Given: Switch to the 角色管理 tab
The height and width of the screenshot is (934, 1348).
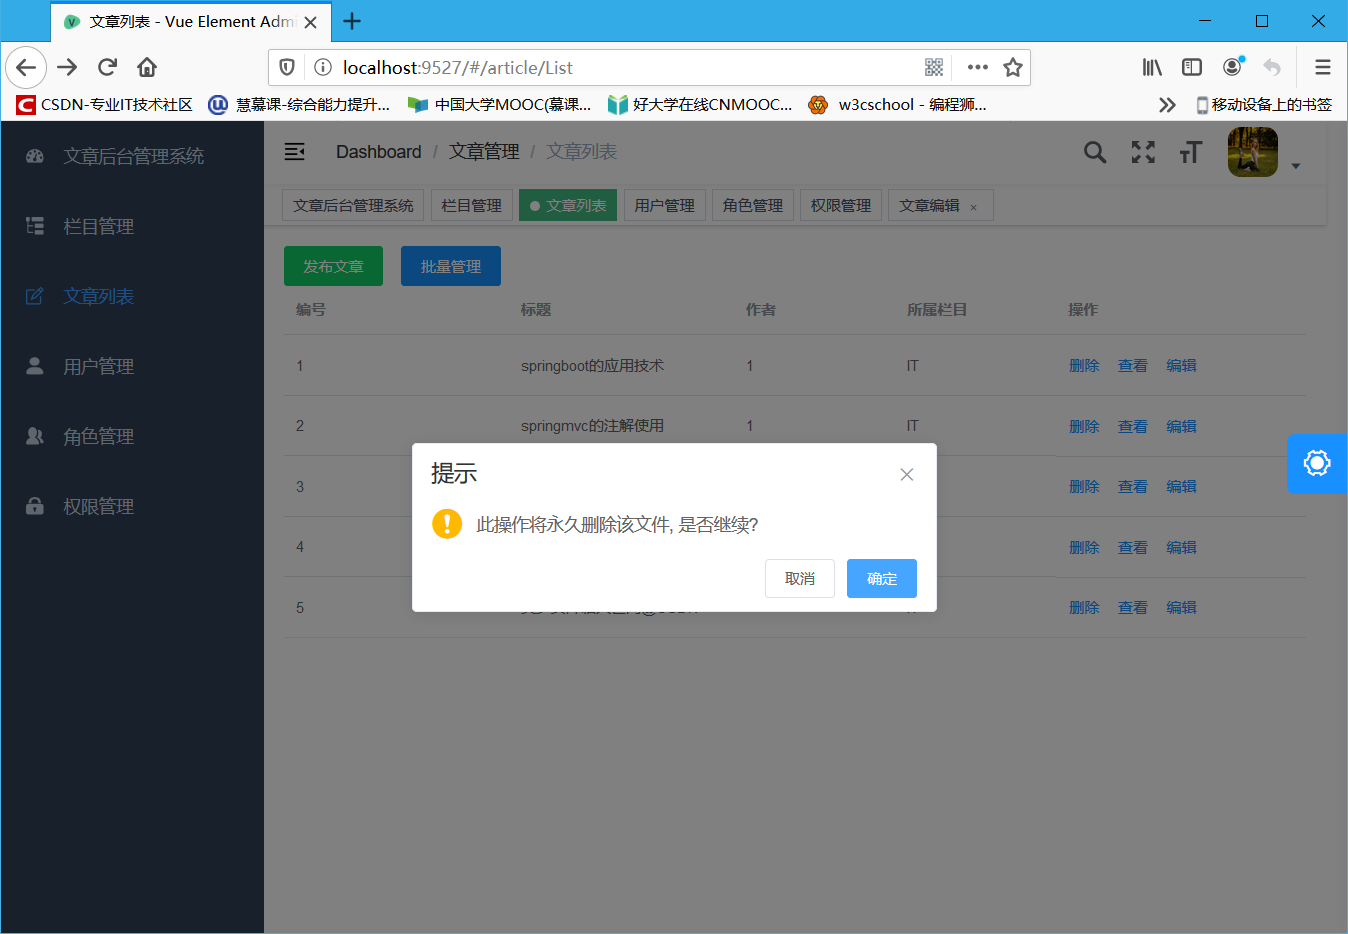Looking at the screenshot, I should tap(752, 205).
